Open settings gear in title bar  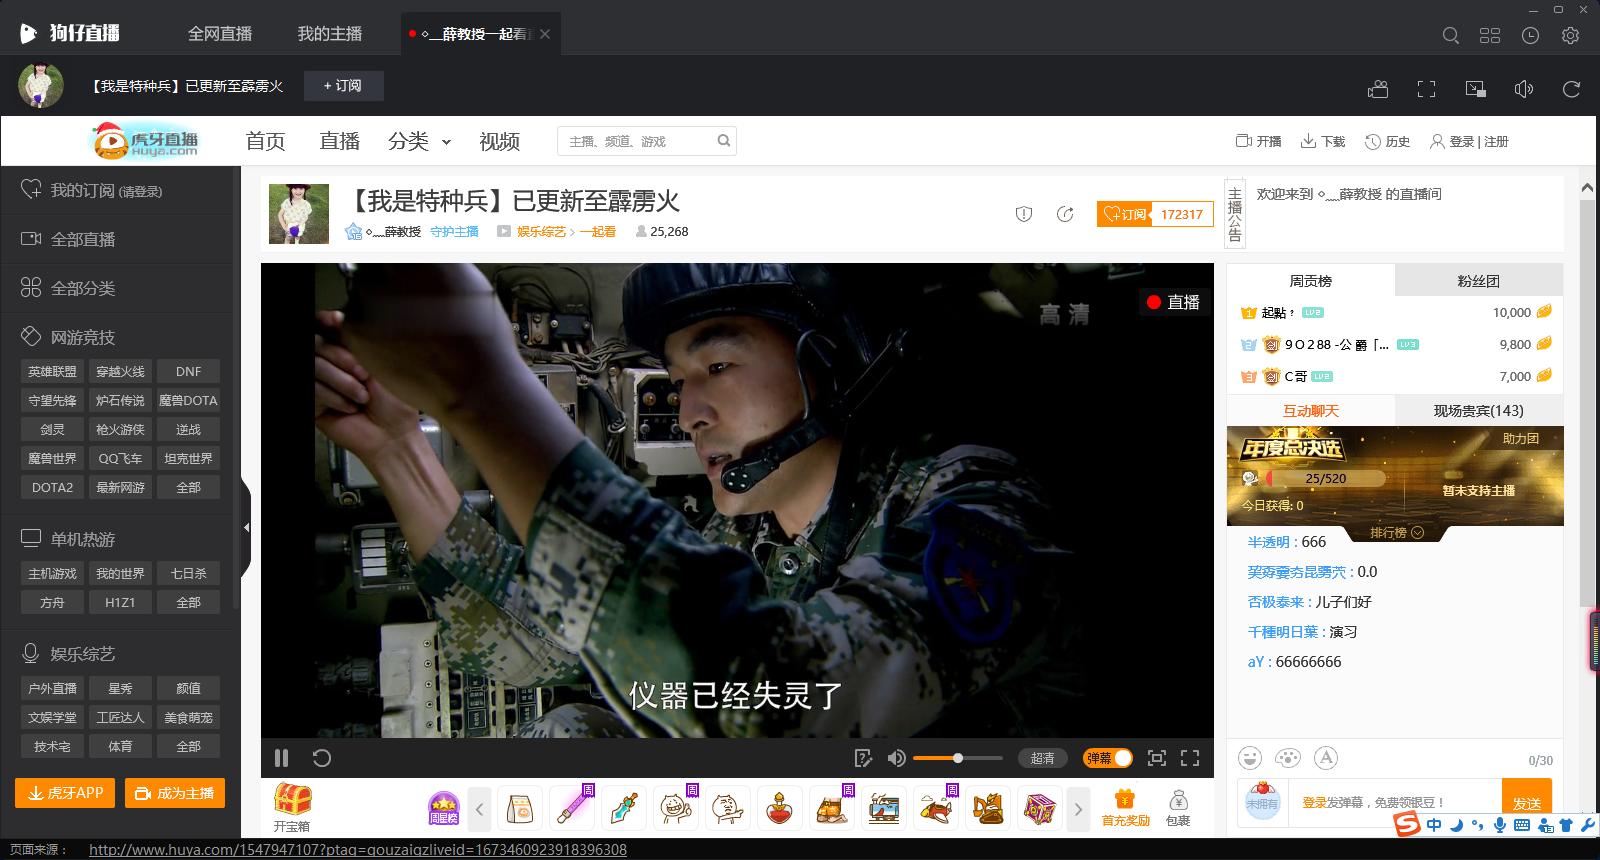tap(1570, 35)
